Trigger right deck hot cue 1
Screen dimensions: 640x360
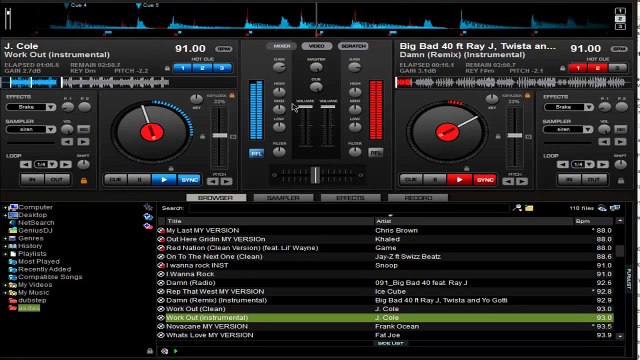pos(578,68)
